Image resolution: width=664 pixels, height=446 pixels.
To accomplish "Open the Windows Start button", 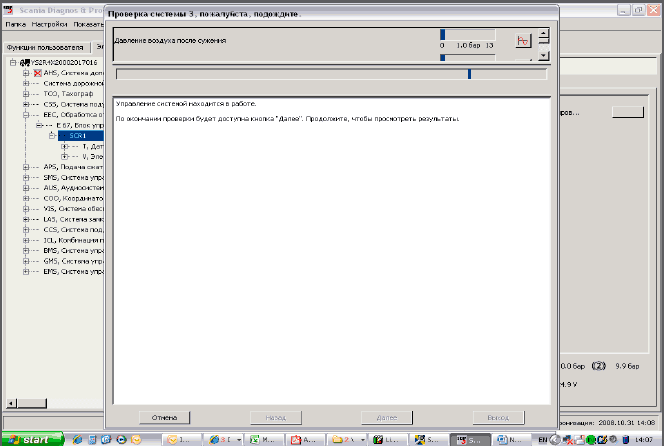I will [x=32, y=438].
